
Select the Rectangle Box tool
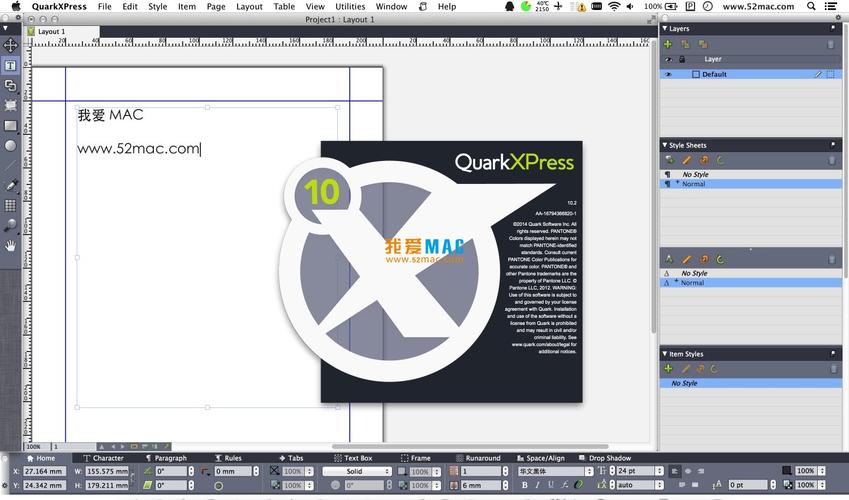point(10,126)
